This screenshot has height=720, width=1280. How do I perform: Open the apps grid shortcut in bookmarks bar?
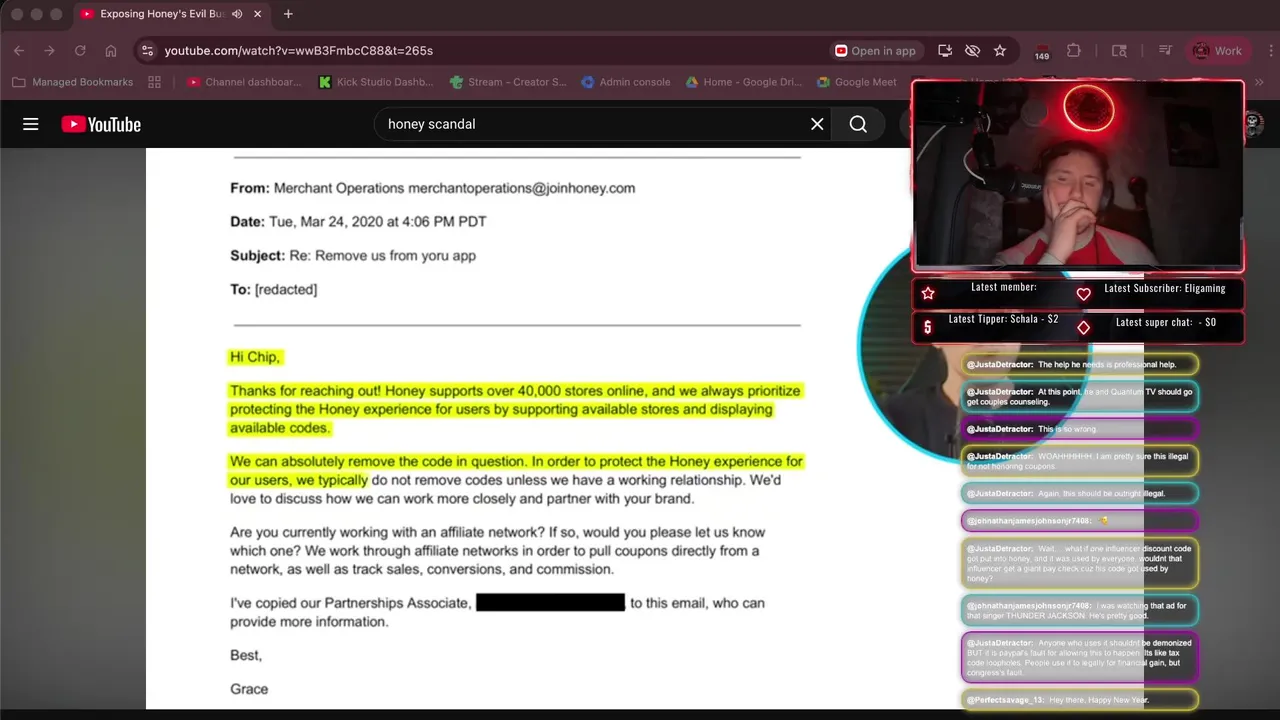154,82
